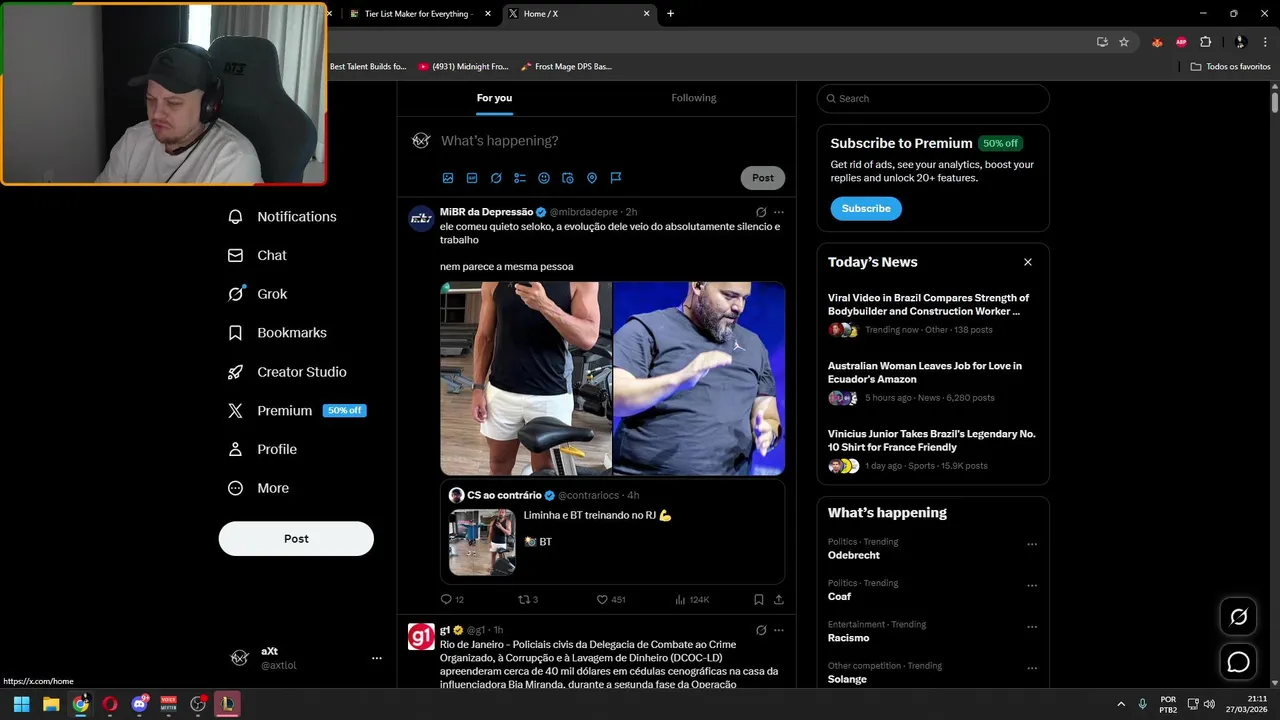The width and height of the screenshot is (1280, 720).
Task: Open the floating chat bubble button
Action: [1239, 662]
